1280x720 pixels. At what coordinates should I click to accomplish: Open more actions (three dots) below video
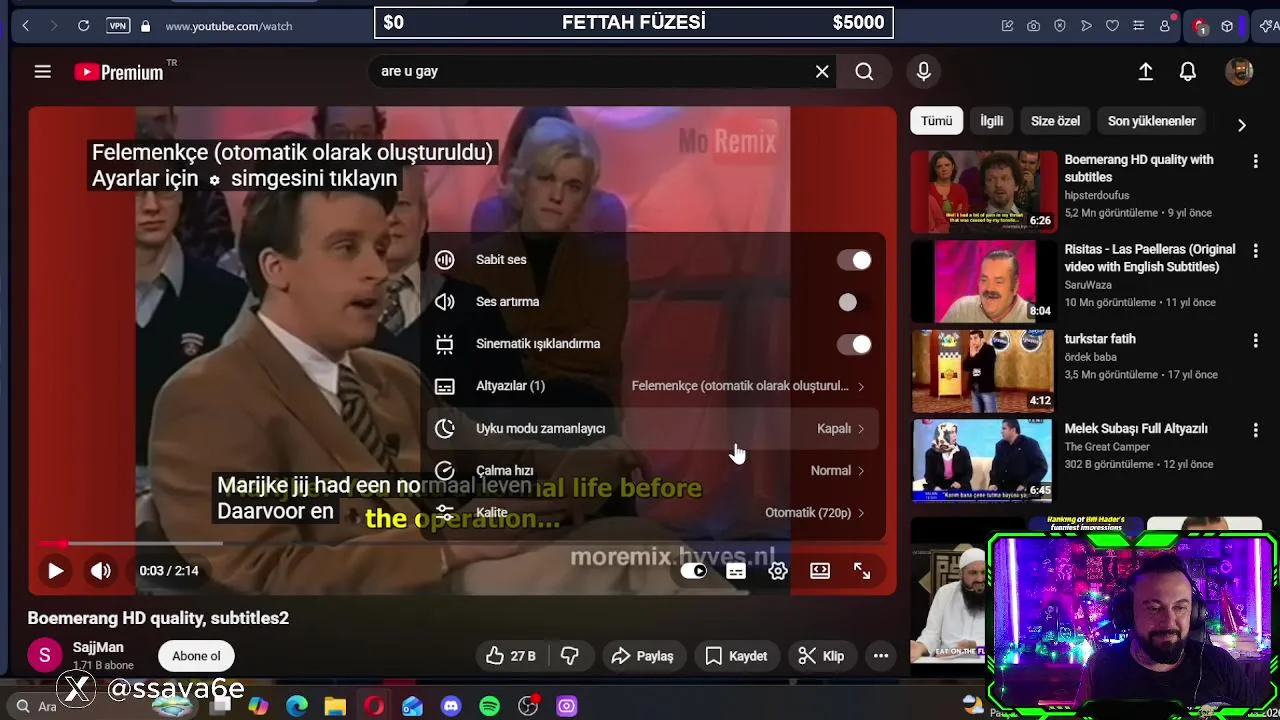881,656
